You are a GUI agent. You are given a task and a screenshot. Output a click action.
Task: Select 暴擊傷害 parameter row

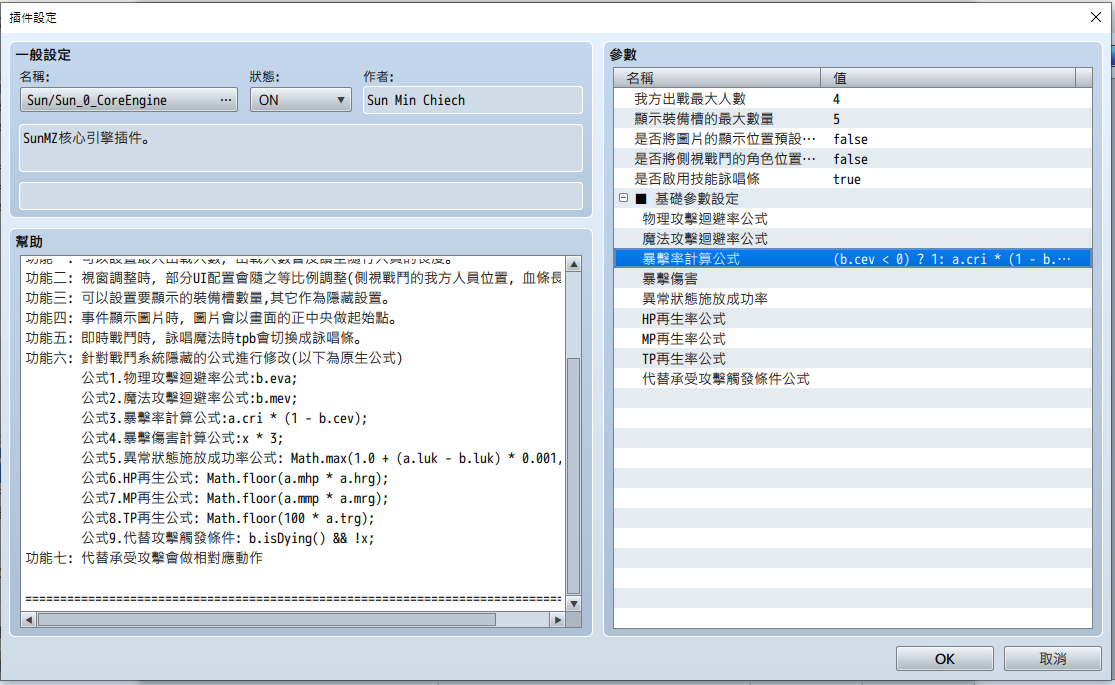coord(853,279)
